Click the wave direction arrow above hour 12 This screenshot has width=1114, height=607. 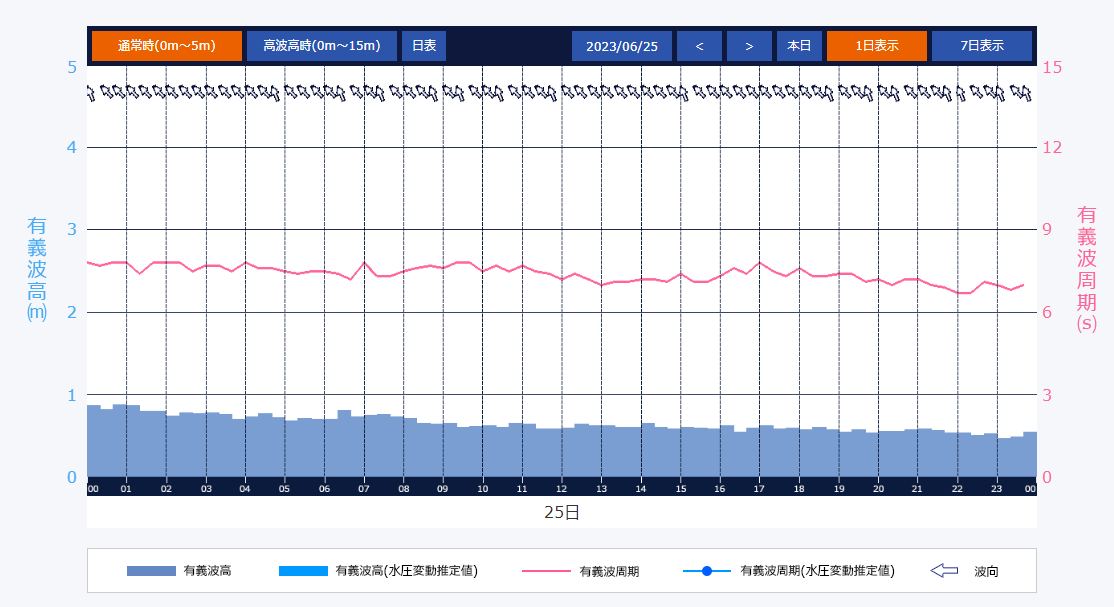coord(566,93)
